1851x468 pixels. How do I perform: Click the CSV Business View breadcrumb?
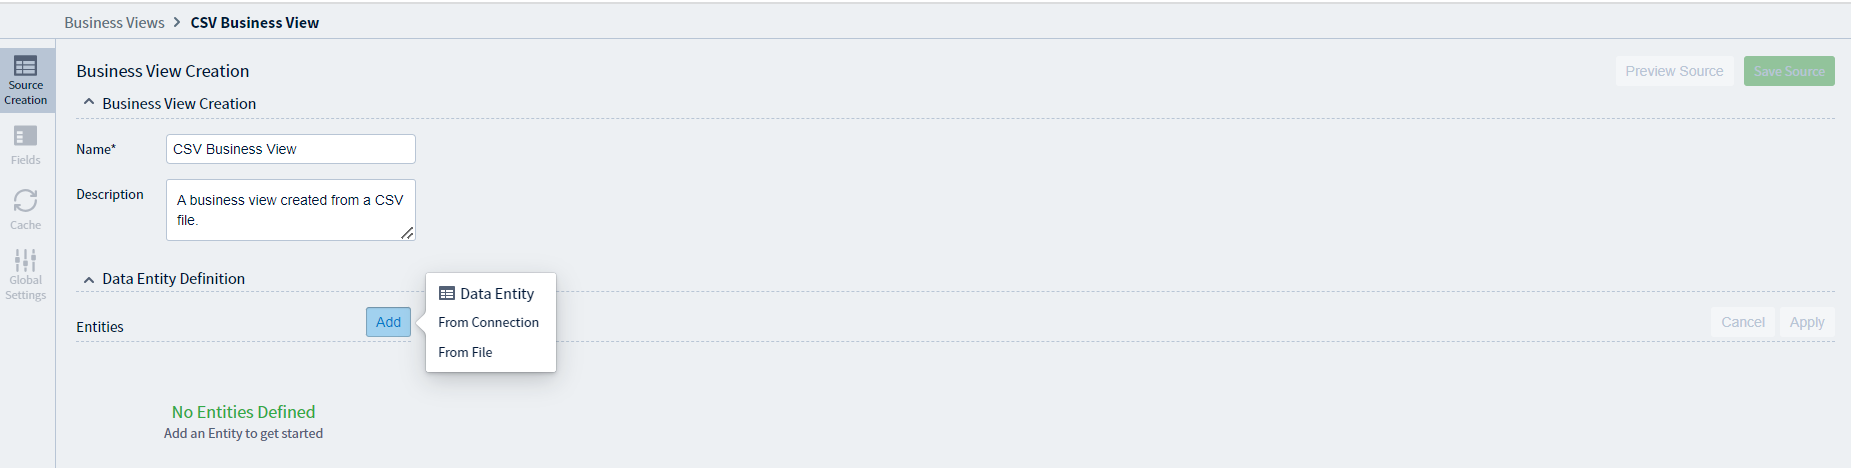tap(255, 22)
